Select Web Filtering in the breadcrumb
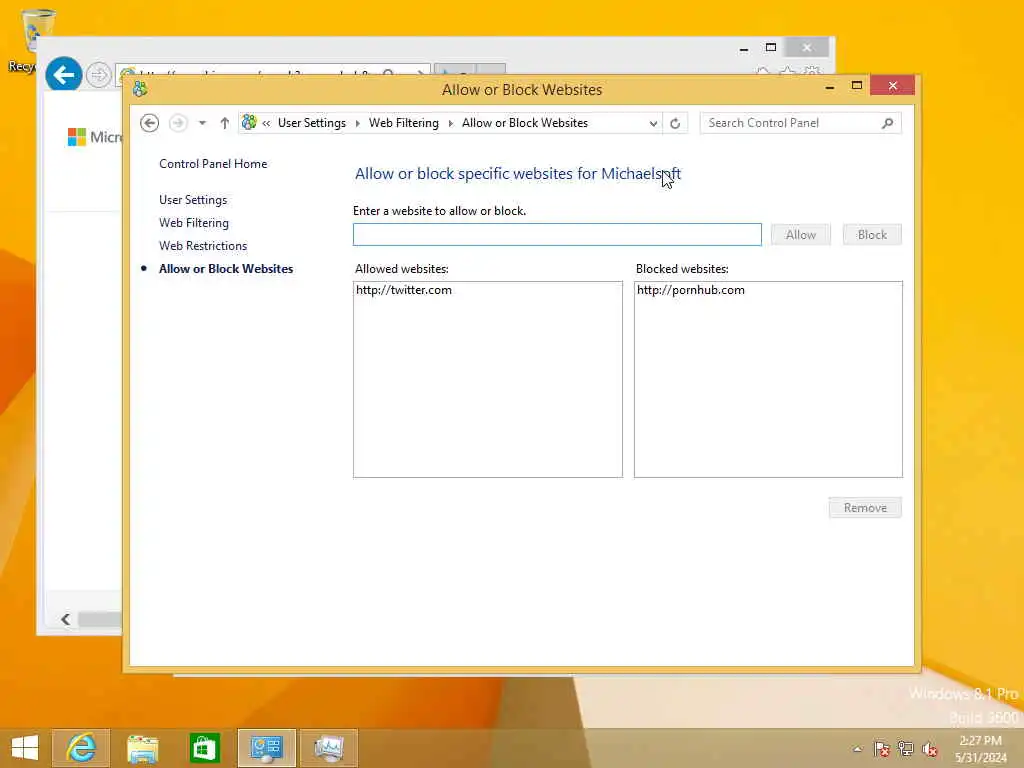This screenshot has height=768, width=1024. coord(404,123)
